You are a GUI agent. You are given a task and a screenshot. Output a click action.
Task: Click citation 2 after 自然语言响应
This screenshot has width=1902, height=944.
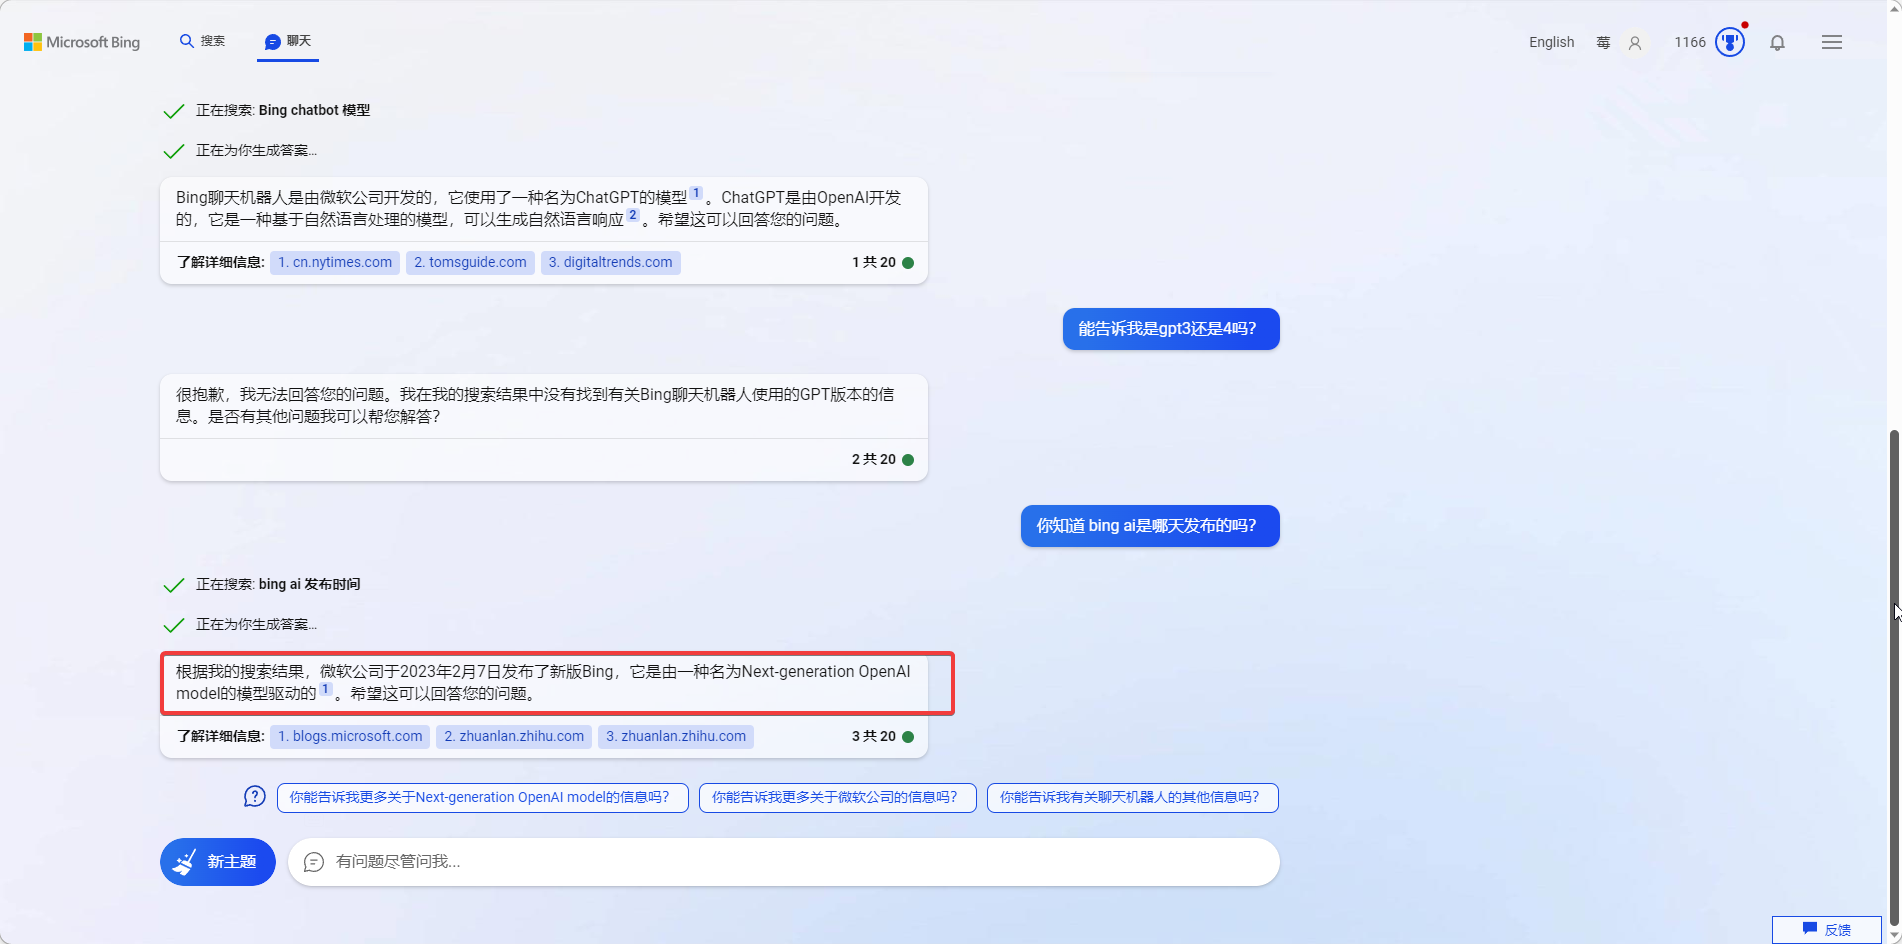[632, 215]
